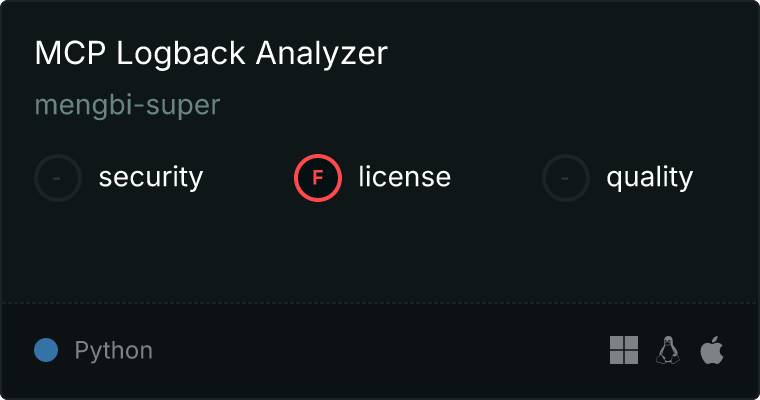The width and height of the screenshot is (760, 400).
Task: Click the word Analyzer in the title
Action: pyautogui.click(x=322, y=53)
